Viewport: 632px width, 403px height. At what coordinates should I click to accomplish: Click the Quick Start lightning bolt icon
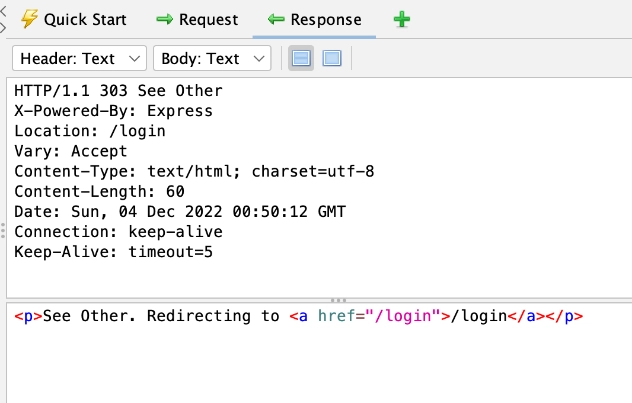coord(29,19)
